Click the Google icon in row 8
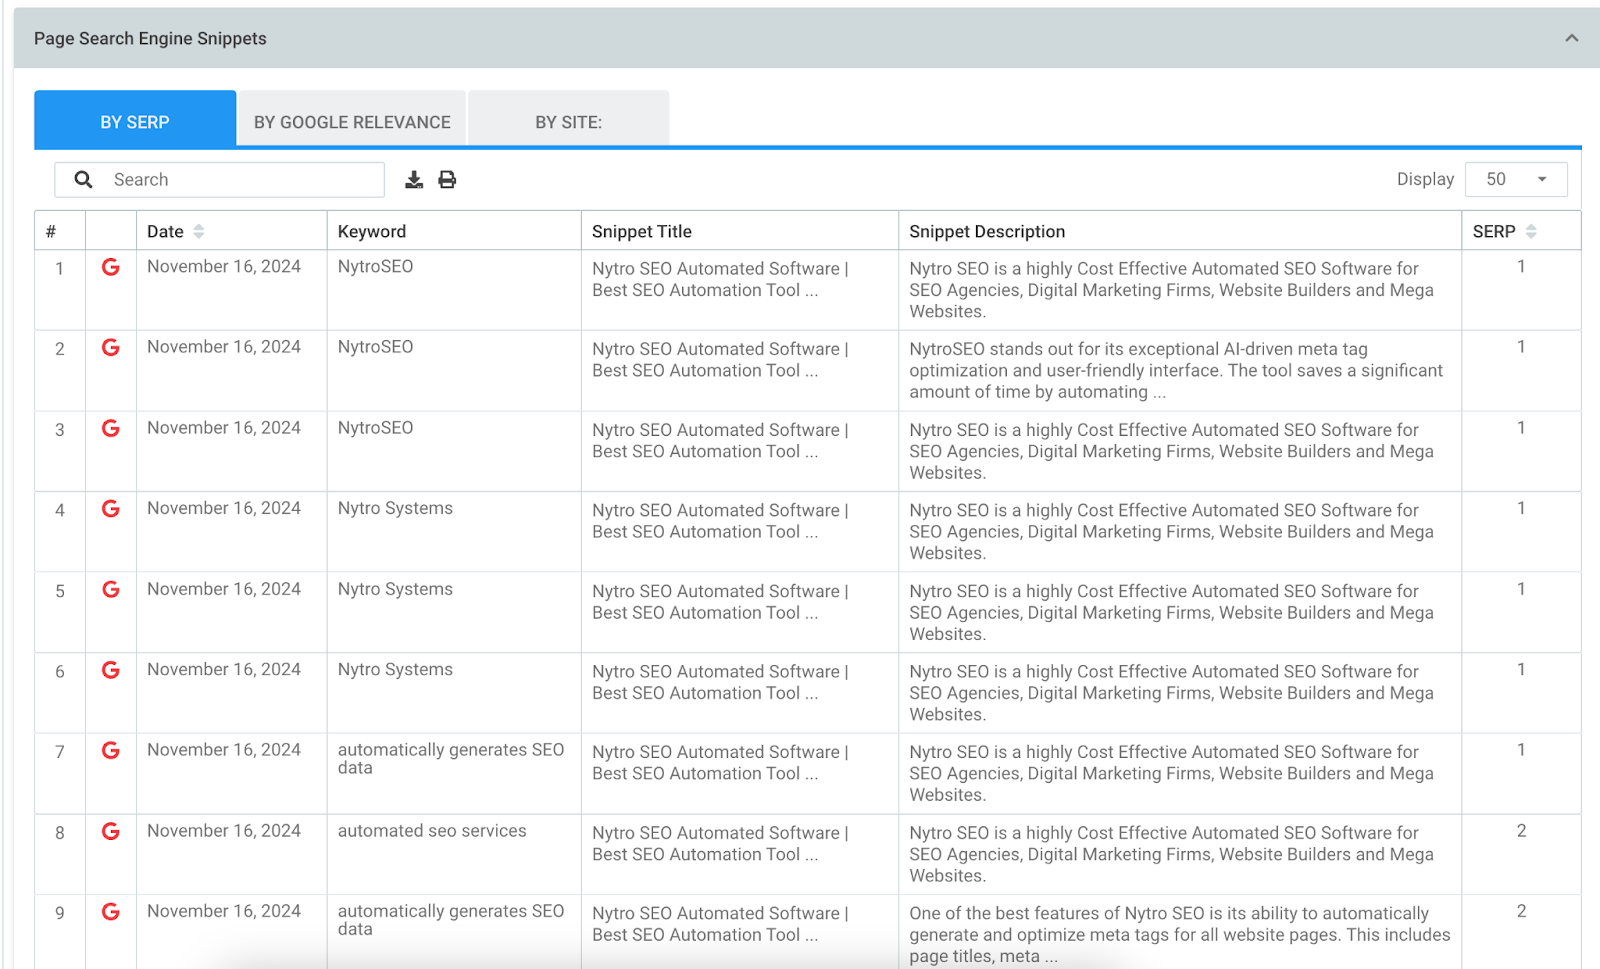This screenshot has width=1600, height=969. click(x=111, y=831)
